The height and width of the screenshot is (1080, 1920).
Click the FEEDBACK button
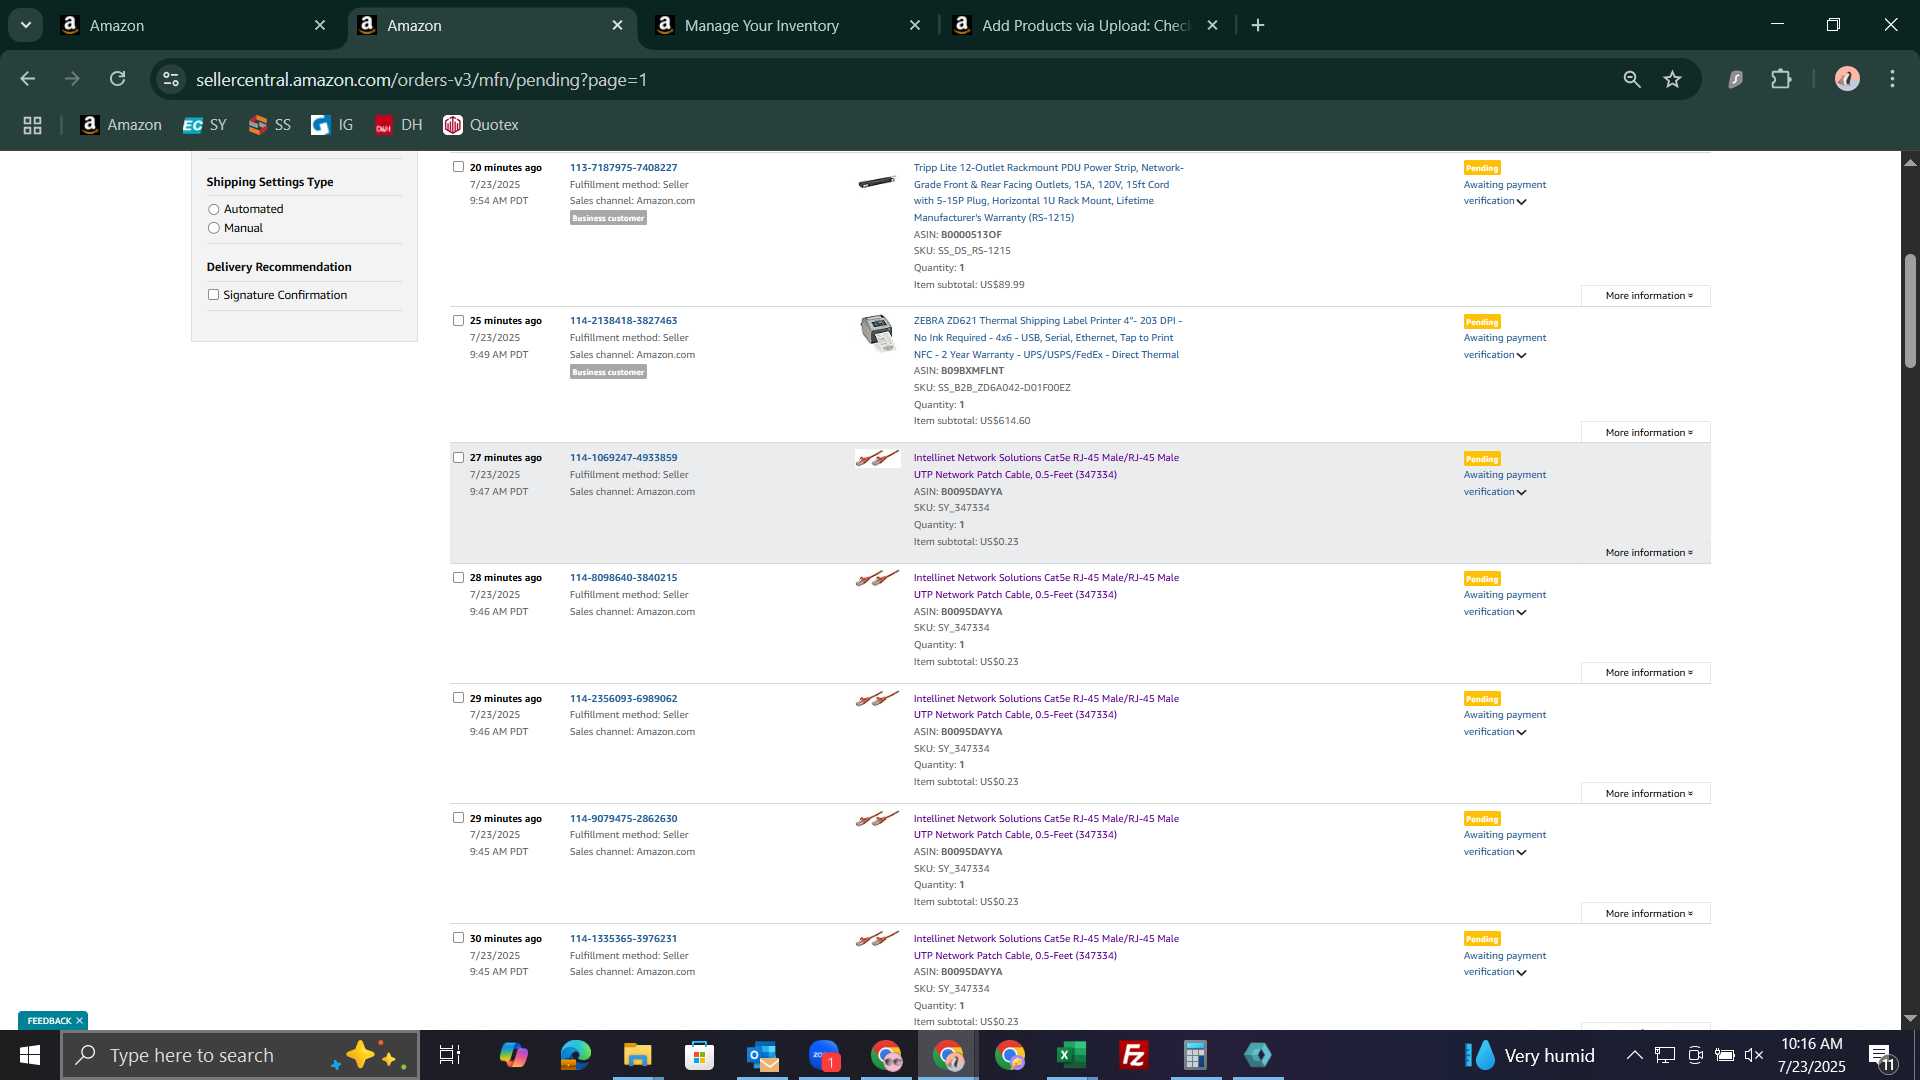point(49,1021)
